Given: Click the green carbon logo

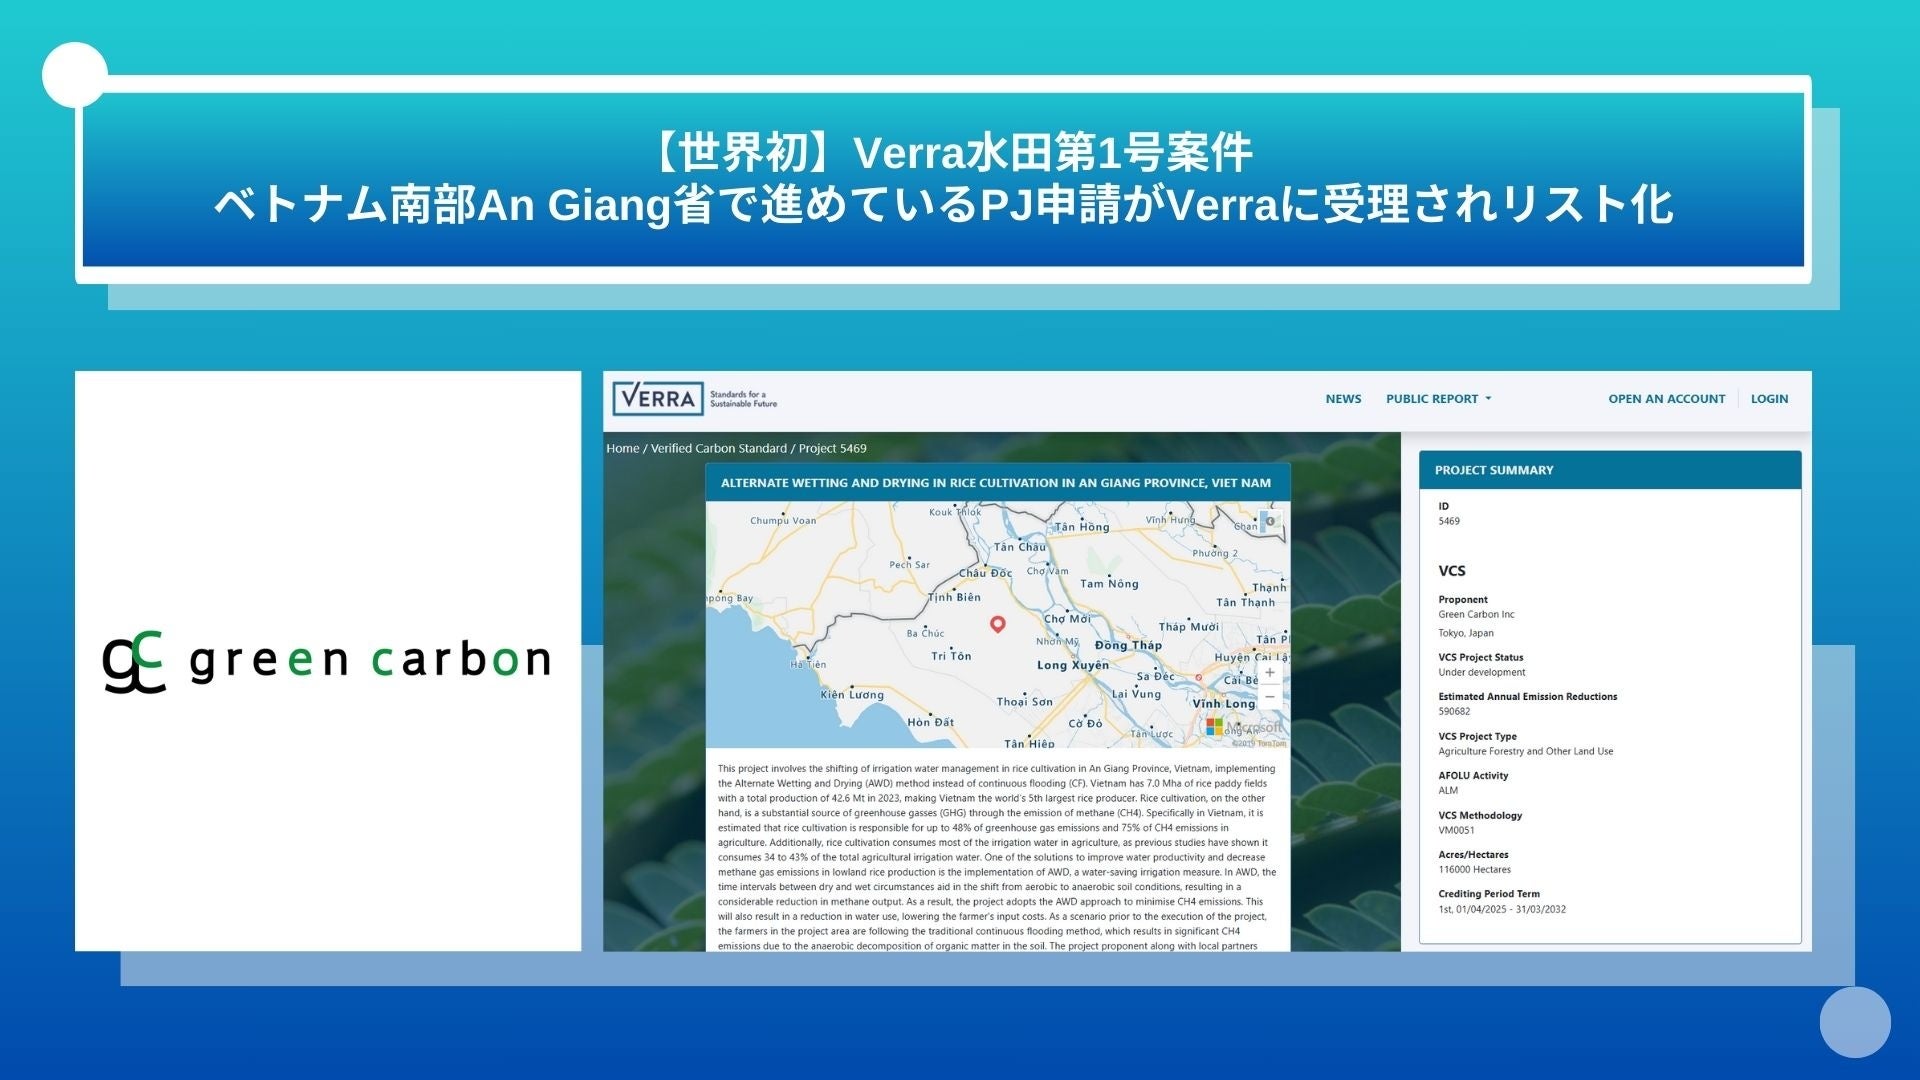Looking at the screenshot, I should pyautogui.click(x=327, y=660).
